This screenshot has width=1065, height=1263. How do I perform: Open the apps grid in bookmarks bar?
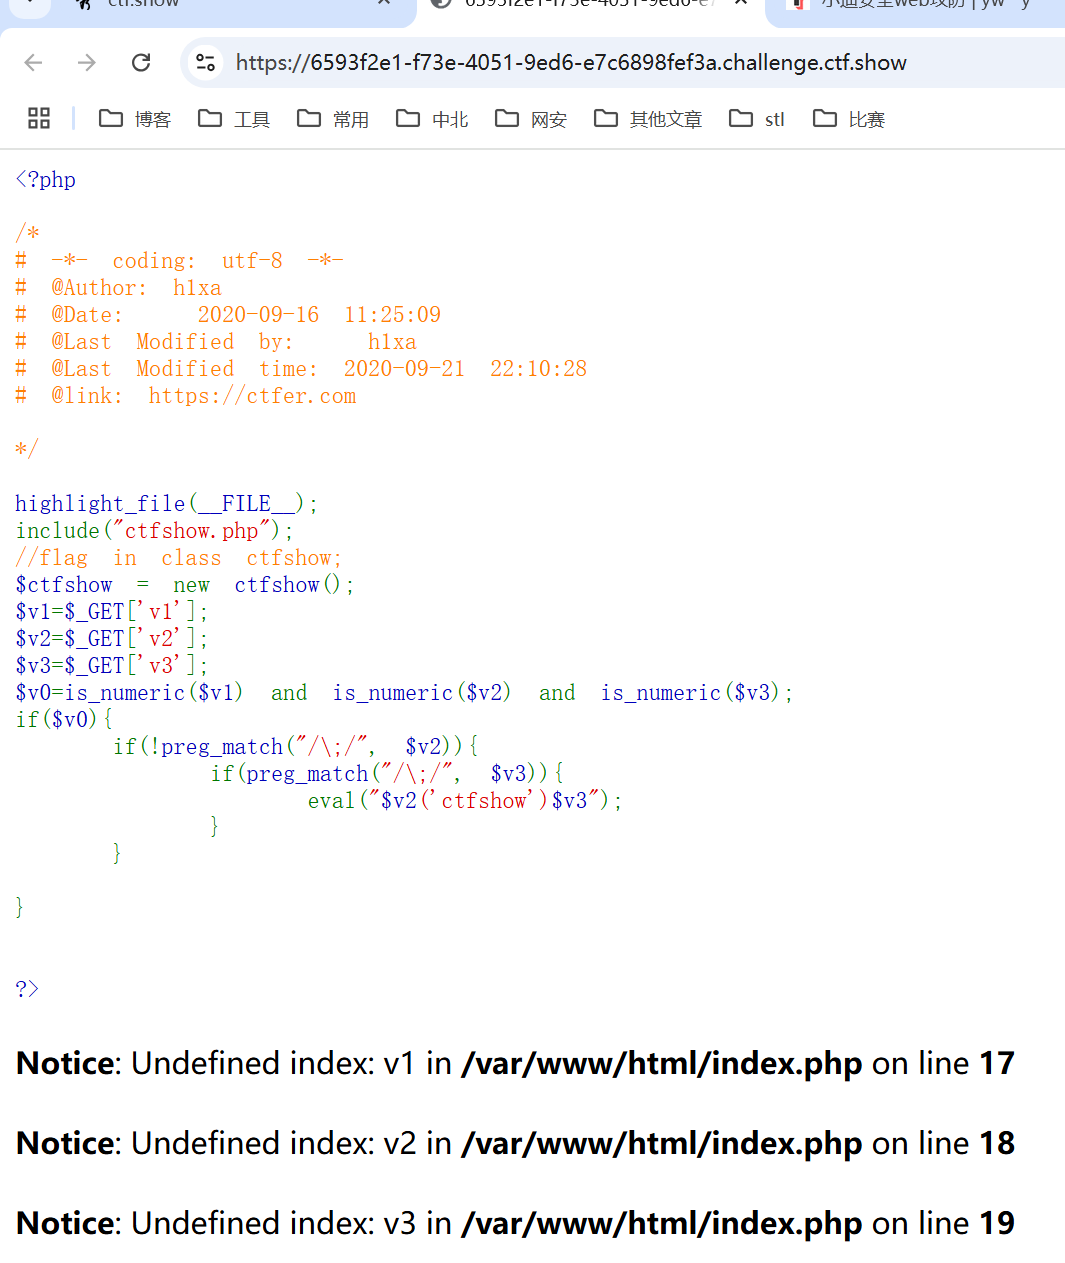[x=39, y=119]
